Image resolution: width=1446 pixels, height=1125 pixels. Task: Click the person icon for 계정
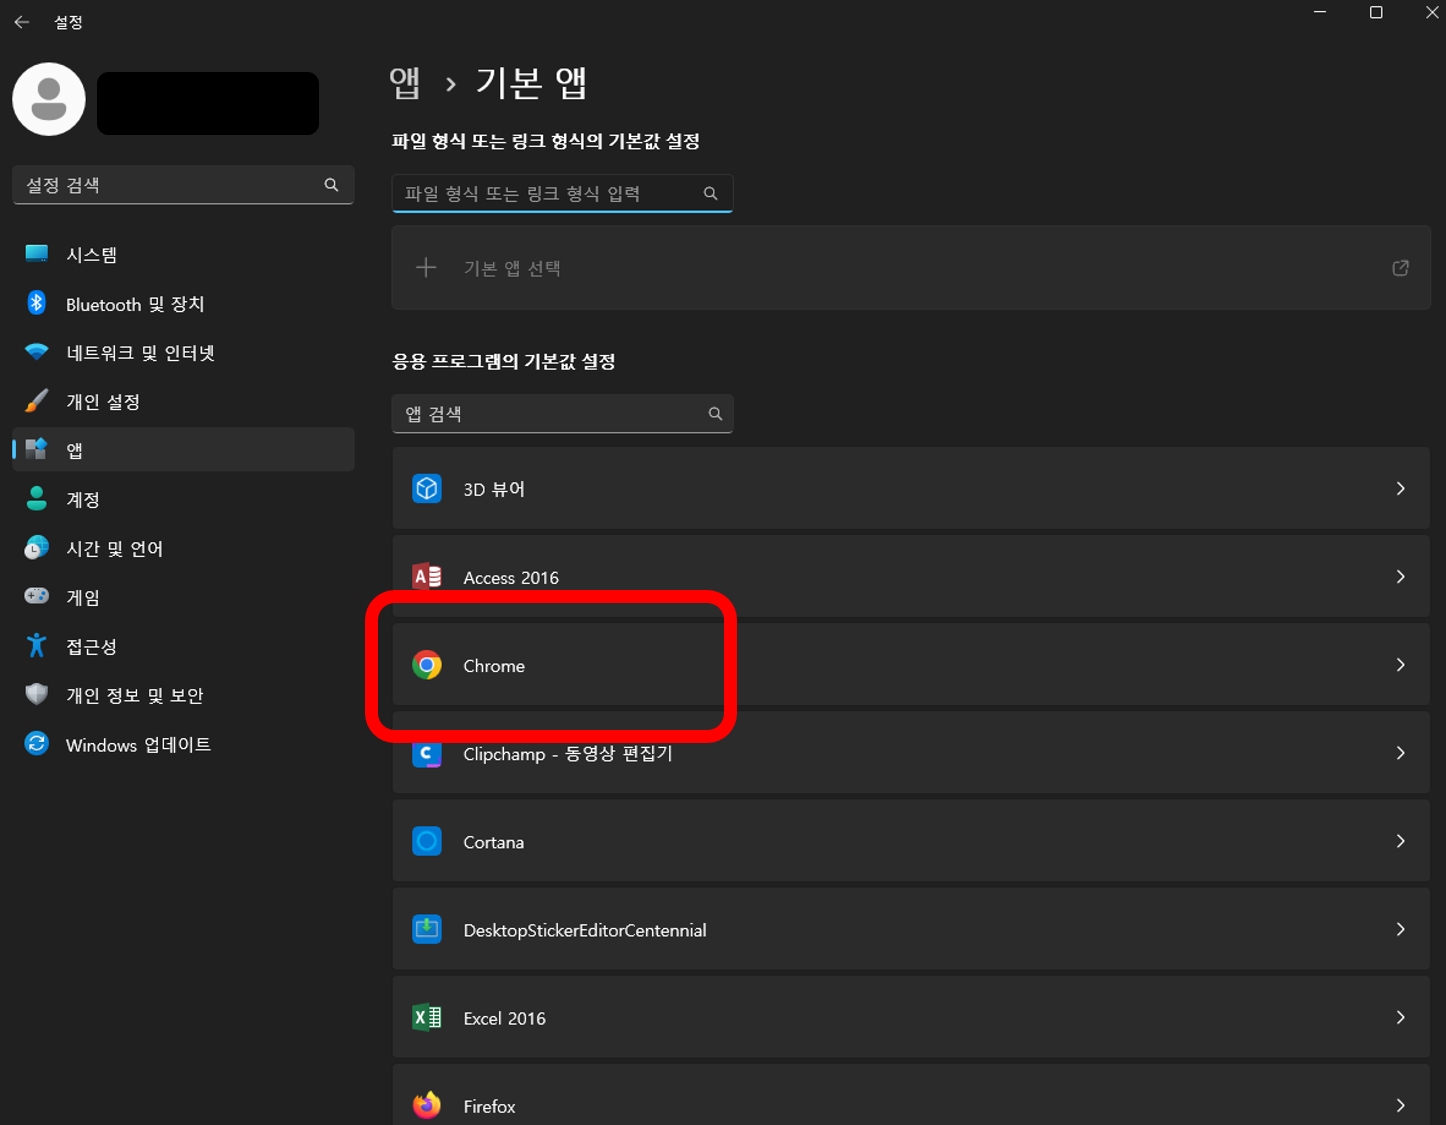click(37, 499)
